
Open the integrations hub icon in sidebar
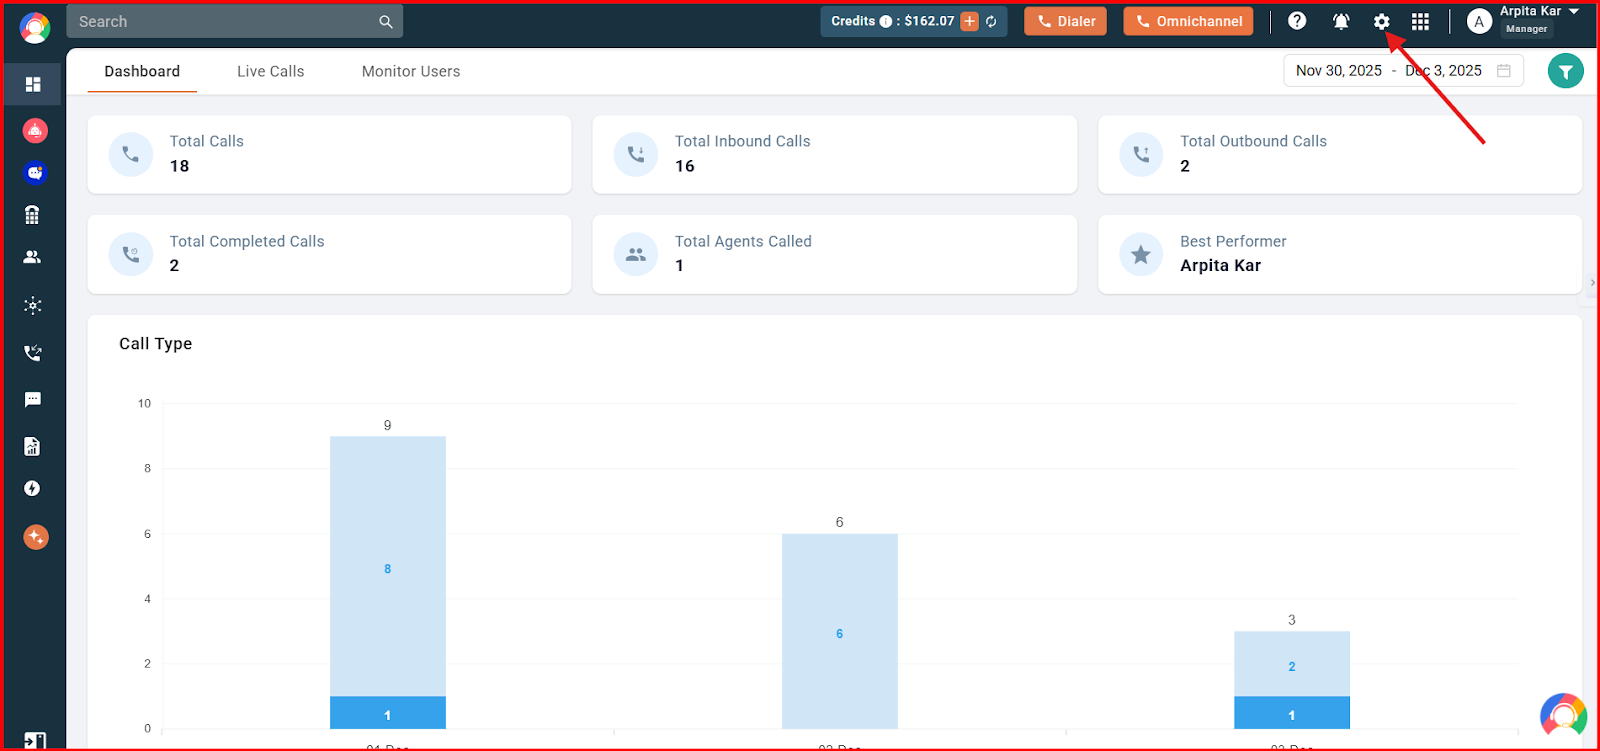33,305
